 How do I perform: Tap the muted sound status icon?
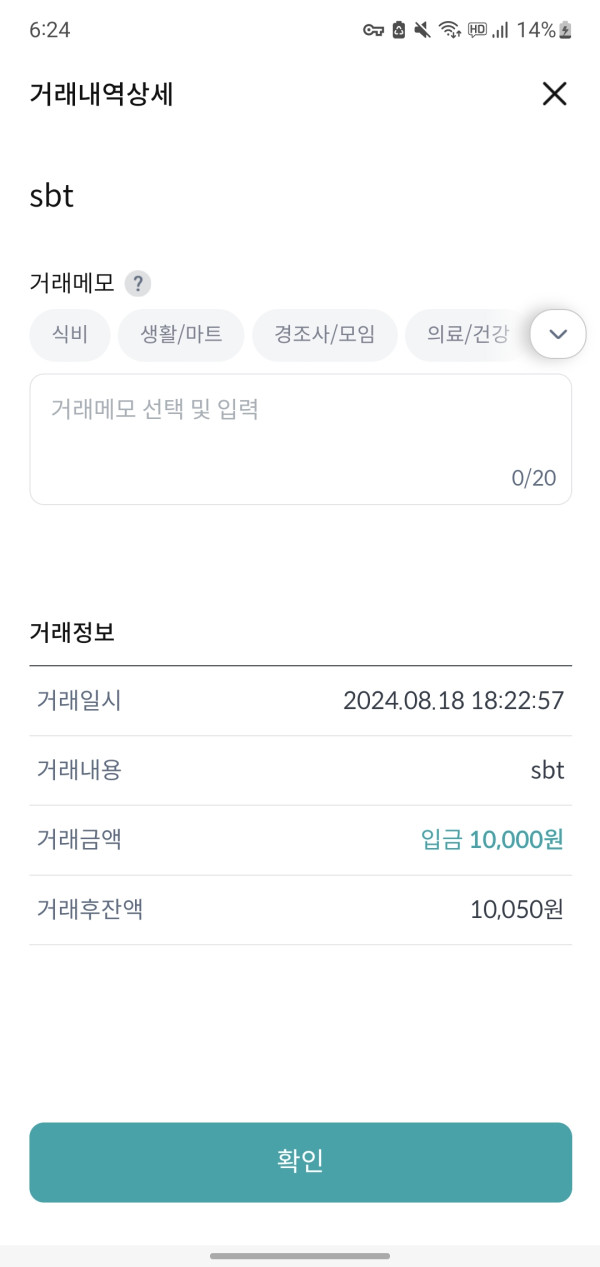(423, 30)
